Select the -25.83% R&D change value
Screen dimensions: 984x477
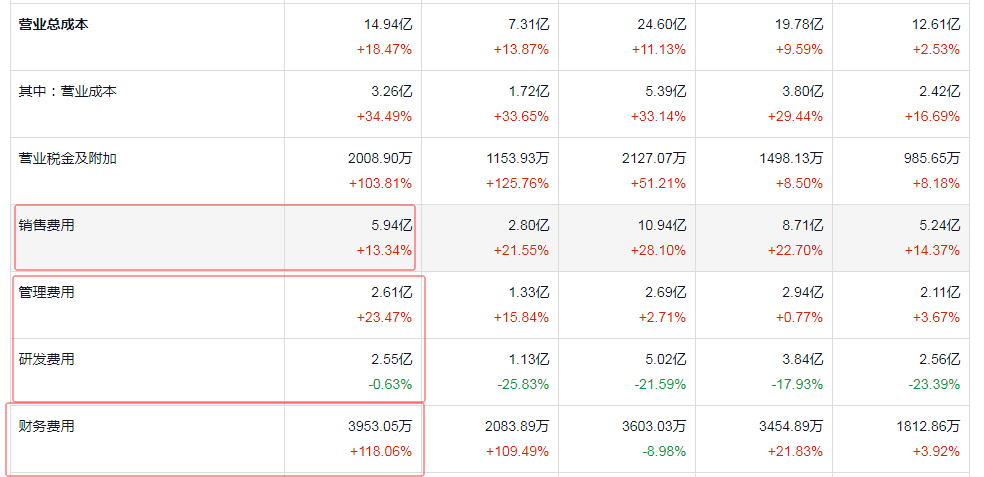tap(523, 384)
